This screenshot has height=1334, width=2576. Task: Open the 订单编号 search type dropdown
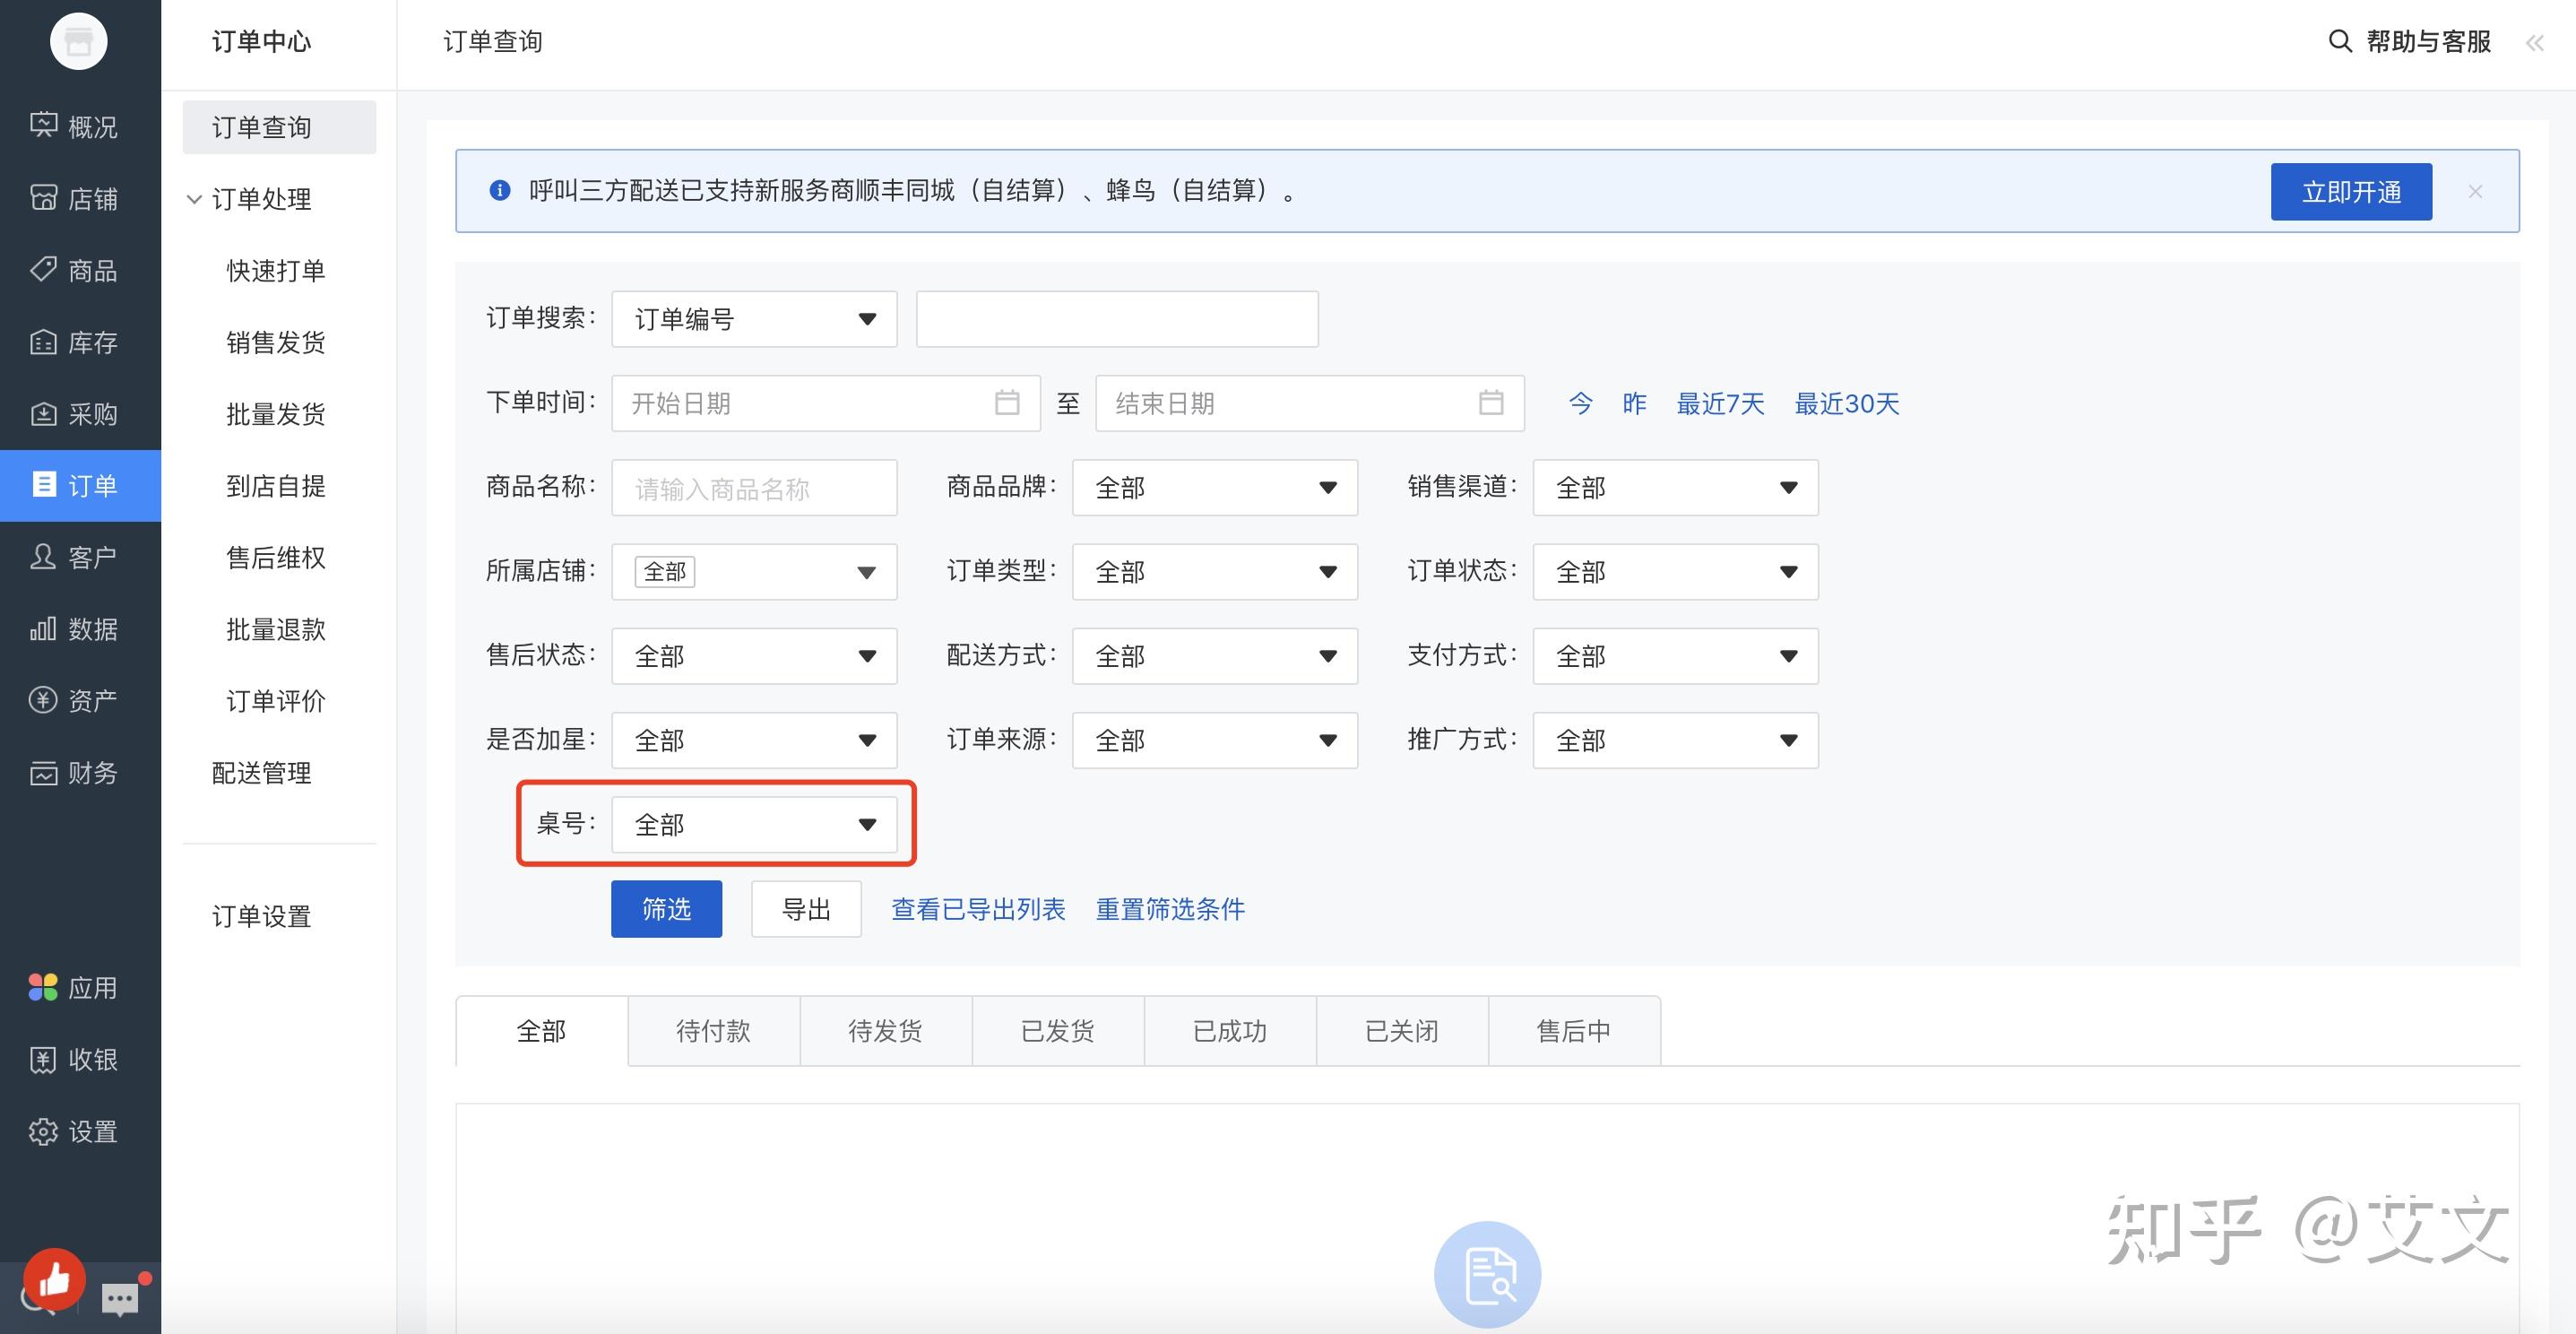[x=754, y=319]
